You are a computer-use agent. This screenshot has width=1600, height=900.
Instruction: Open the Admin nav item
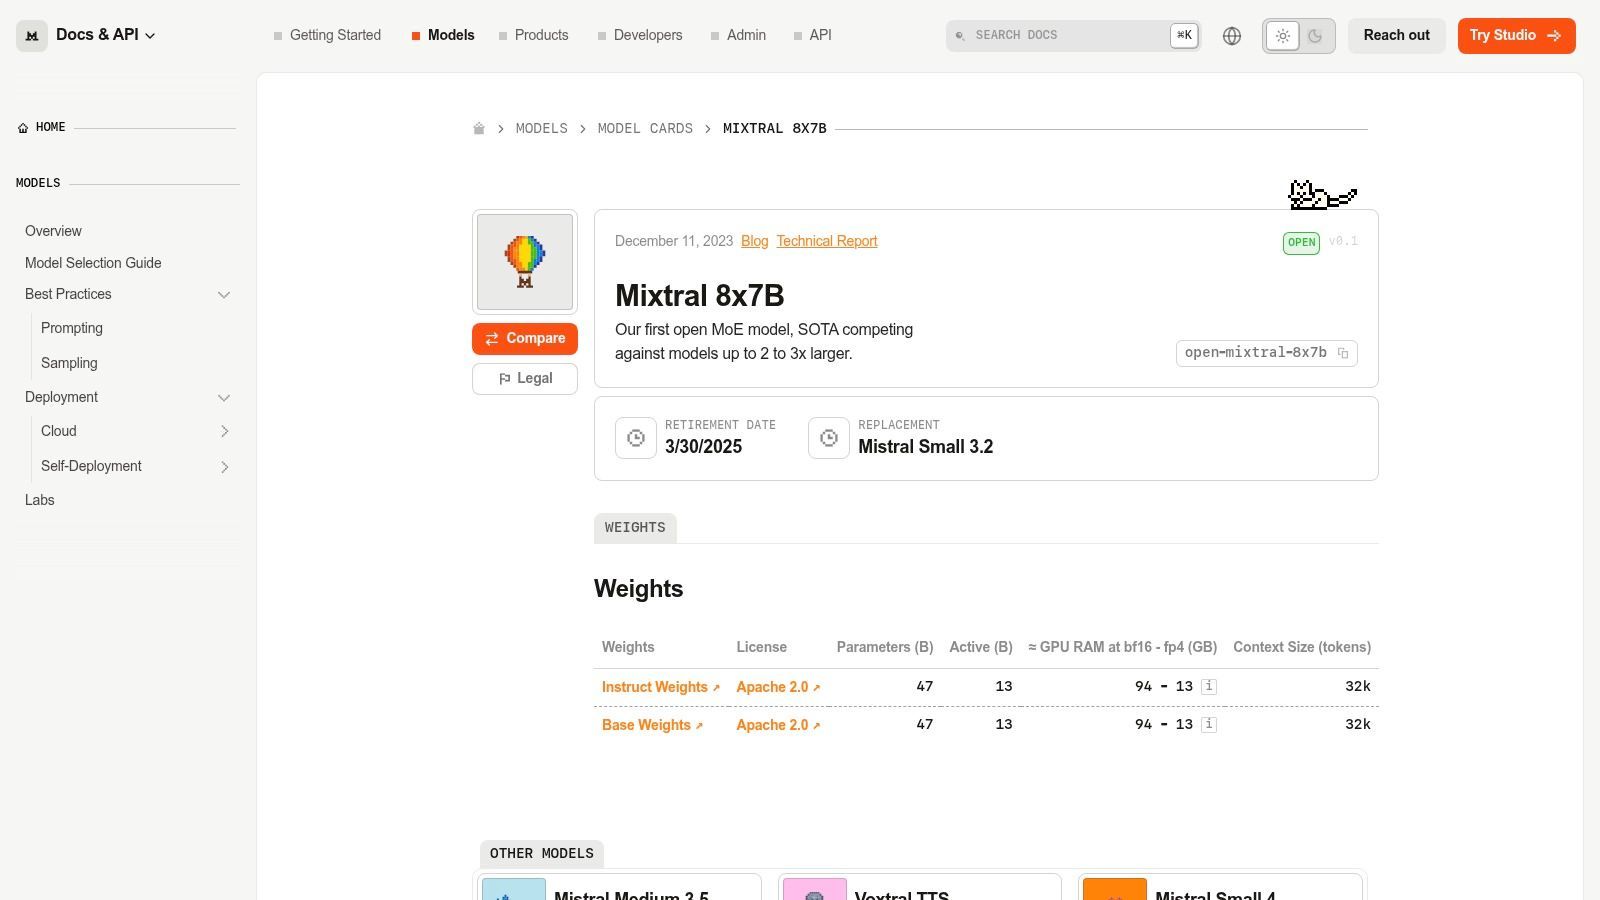click(738, 35)
